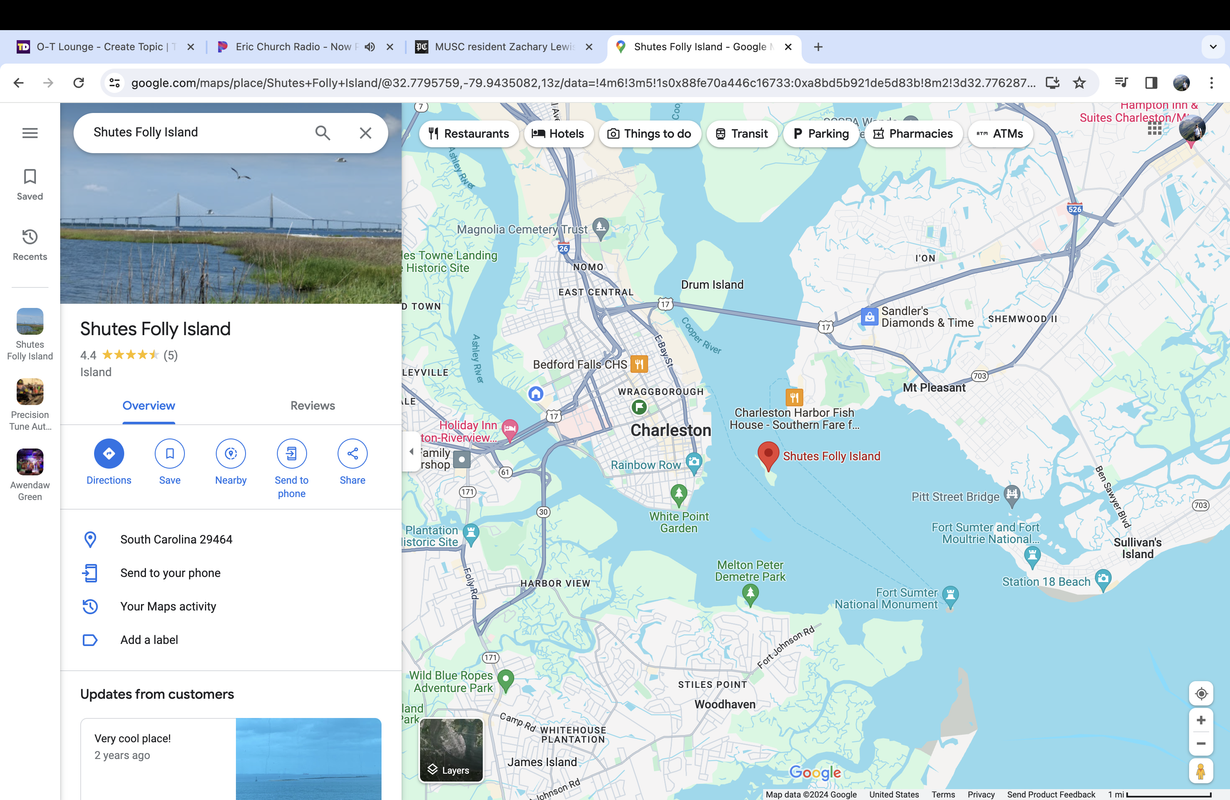Filter map by Transit
This screenshot has width=1230, height=800.
click(742, 133)
